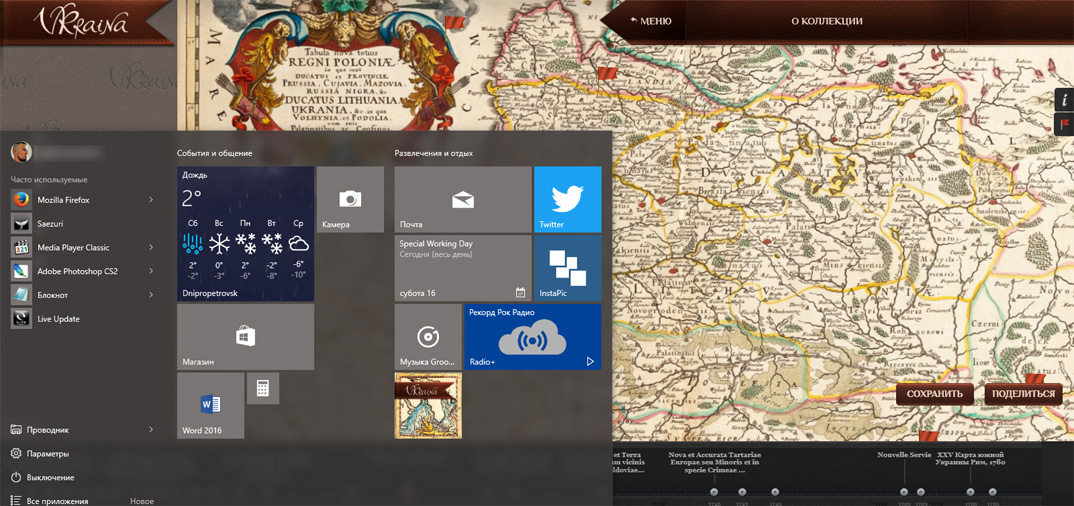Play Radio+ using the tile's play arrow
The height and width of the screenshot is (506, 1074).
[x=590, y=361]
